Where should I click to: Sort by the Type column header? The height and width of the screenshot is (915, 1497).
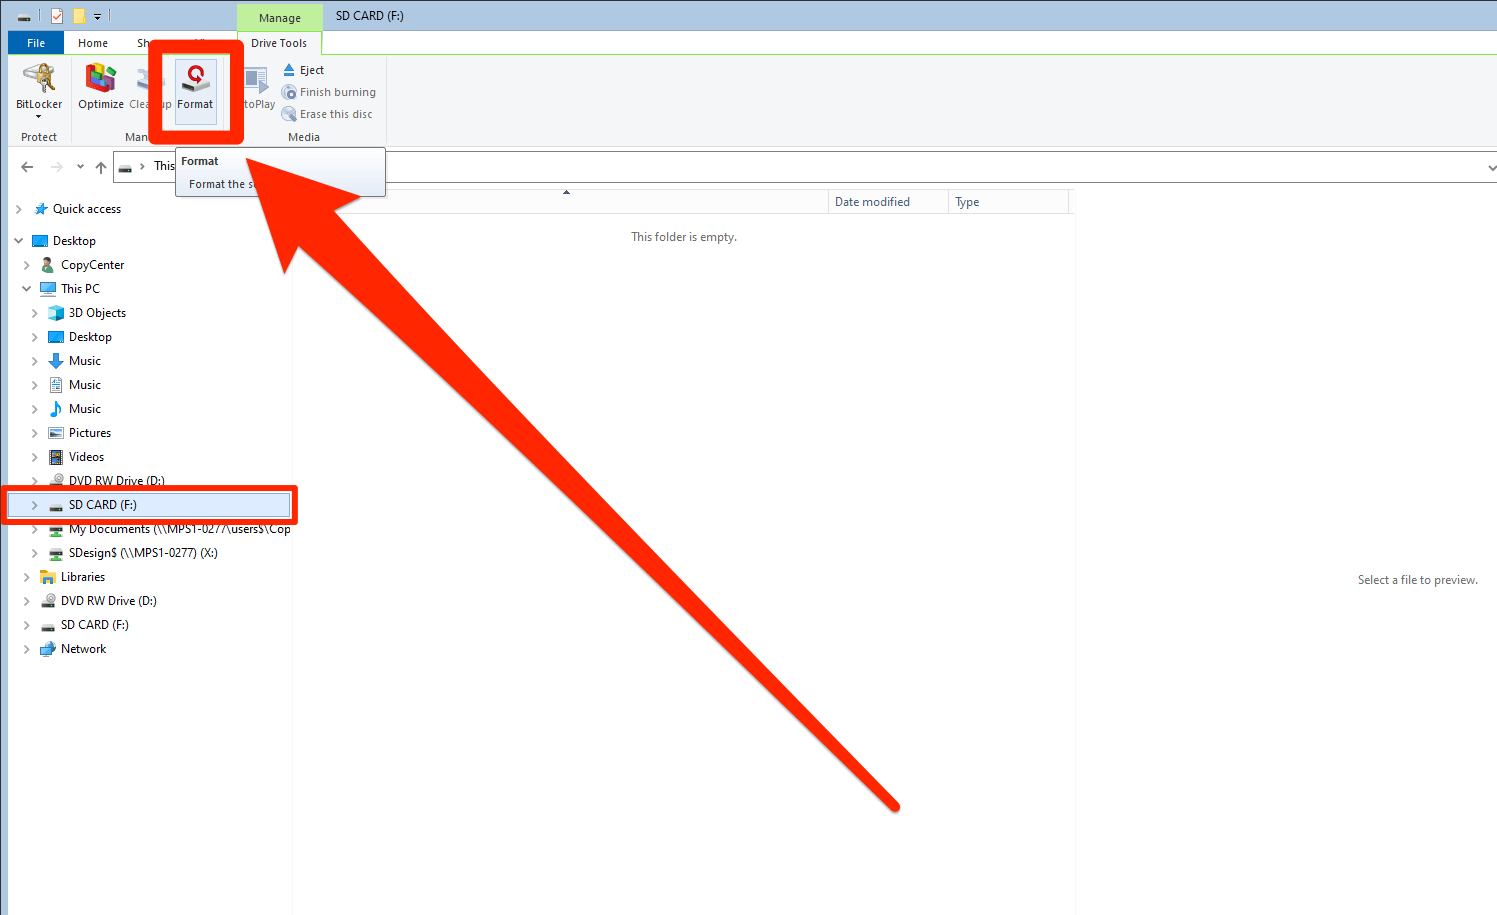click(1008, 202)
